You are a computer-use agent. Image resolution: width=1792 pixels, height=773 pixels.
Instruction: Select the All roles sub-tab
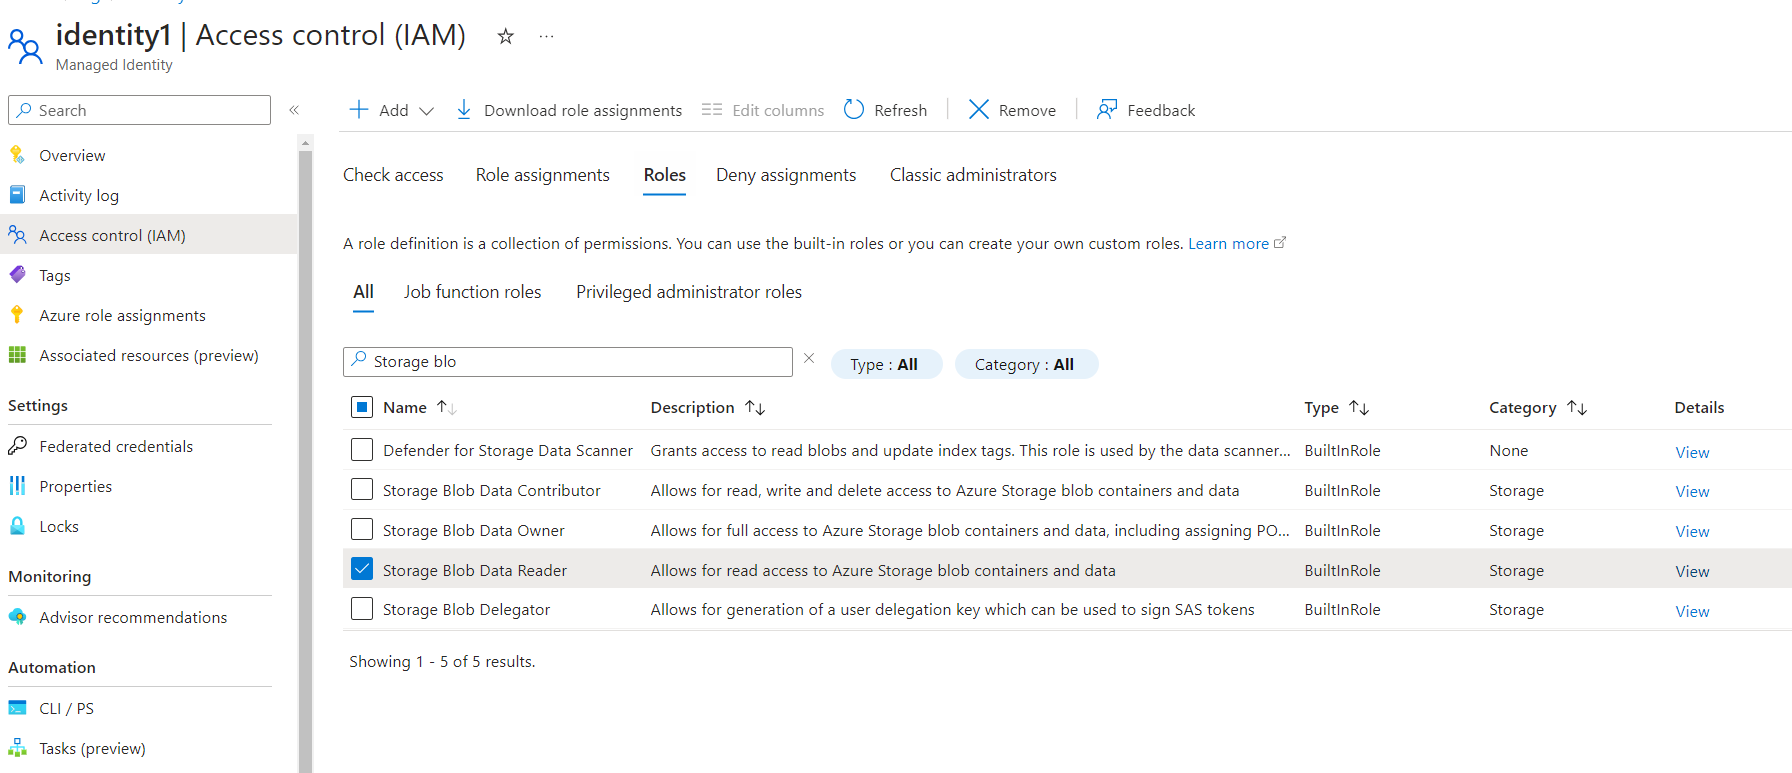(364, 292)
